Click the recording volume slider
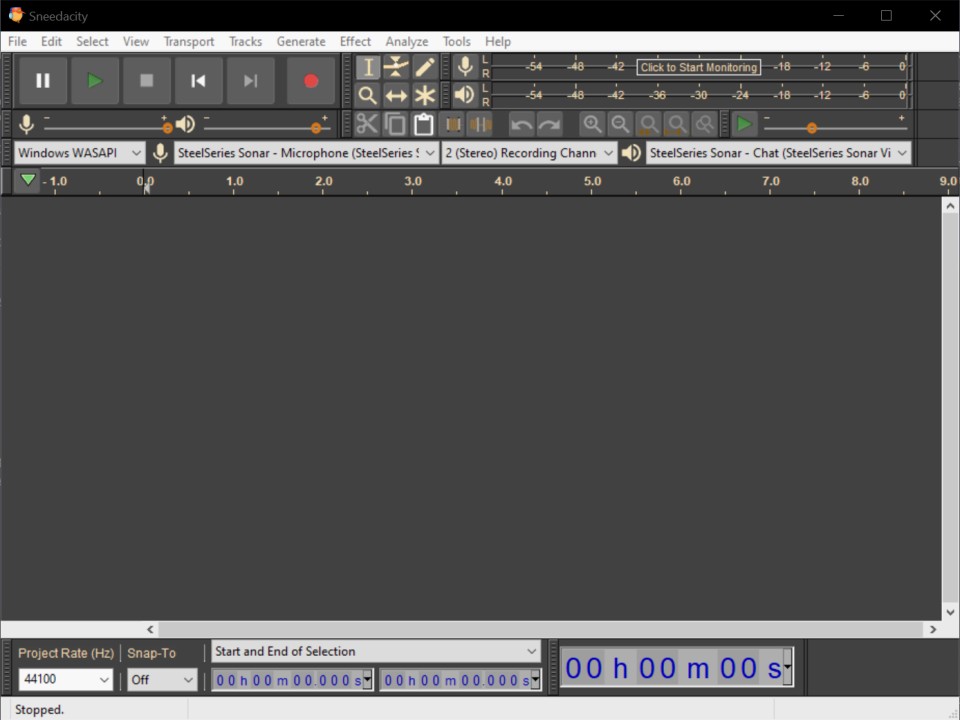960x720 pixels. pos(105,127)
